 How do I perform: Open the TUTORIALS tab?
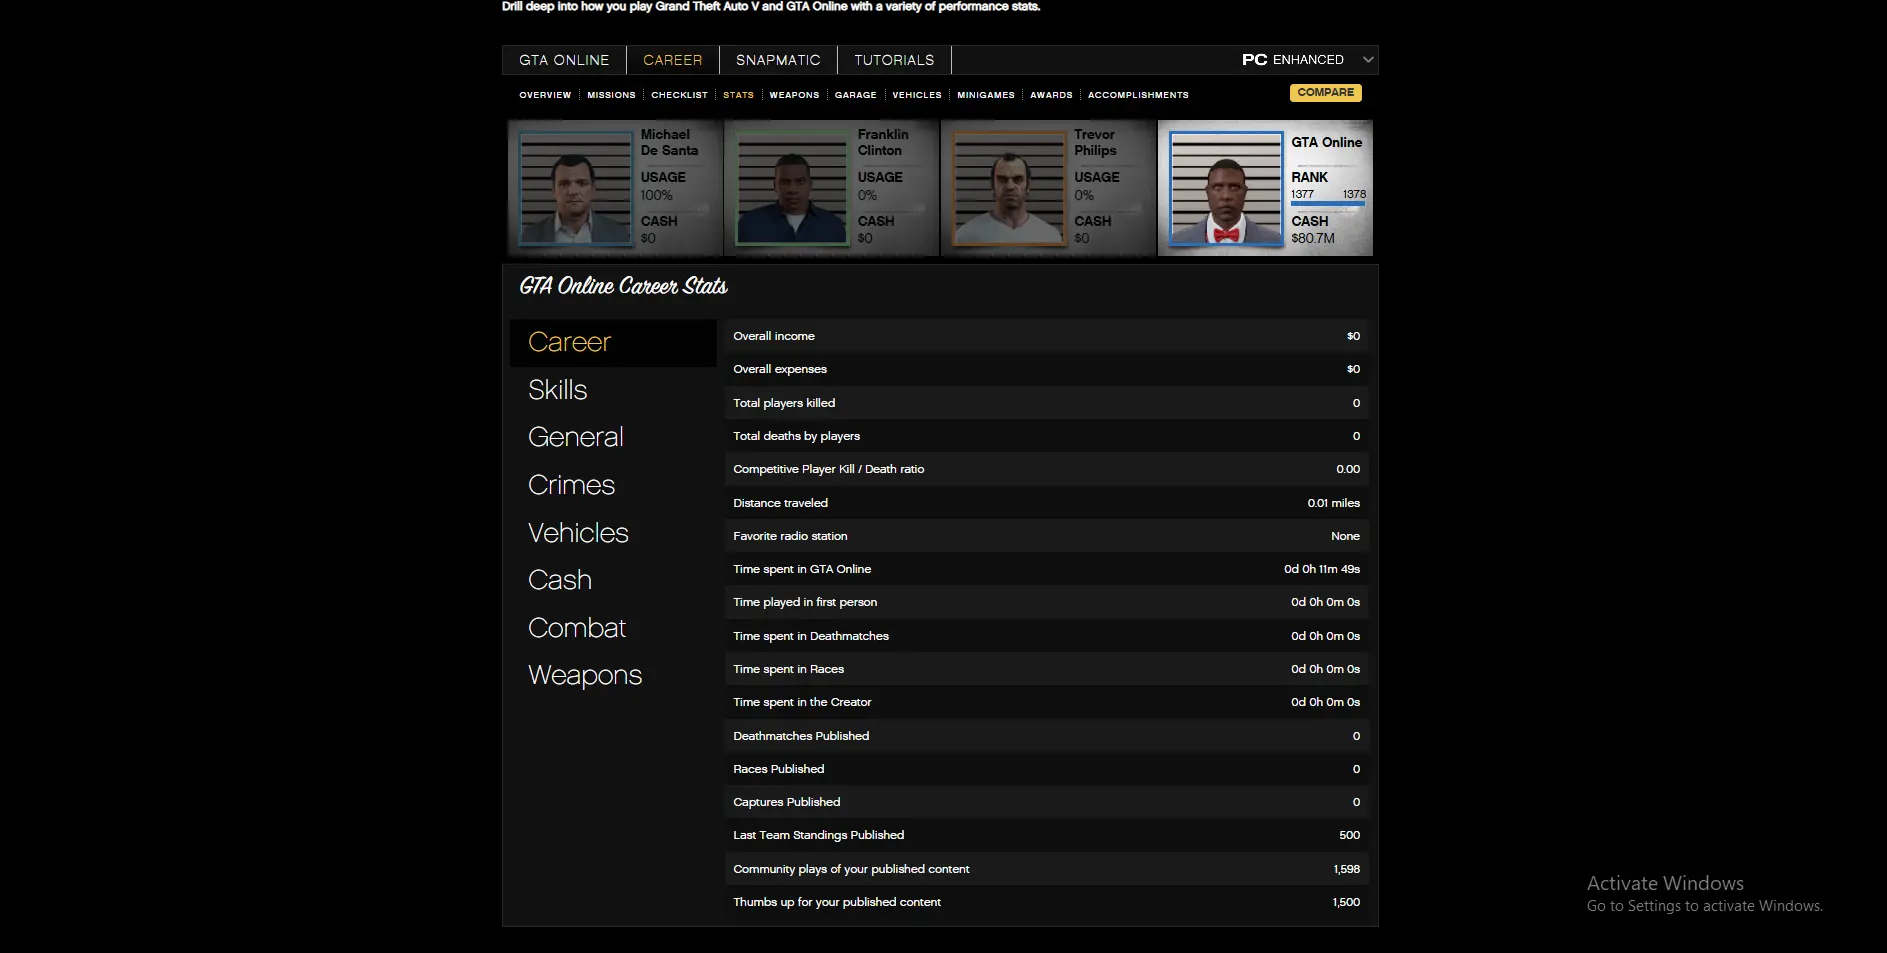tap(894, 60)
